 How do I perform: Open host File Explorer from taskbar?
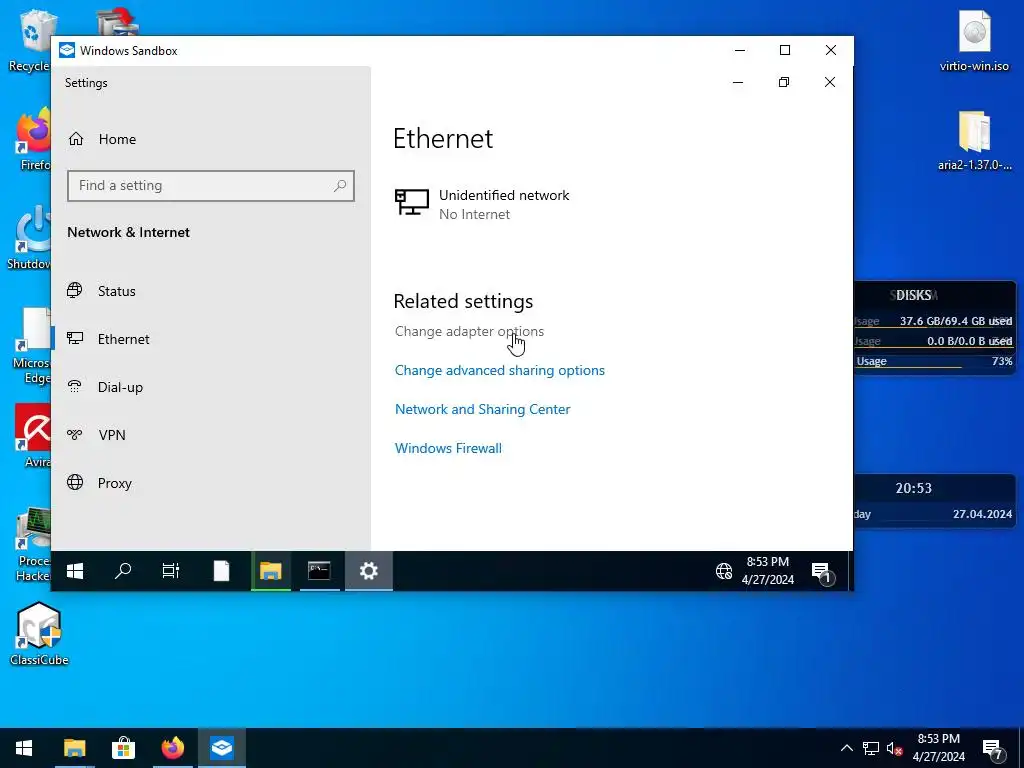[74, 748]
